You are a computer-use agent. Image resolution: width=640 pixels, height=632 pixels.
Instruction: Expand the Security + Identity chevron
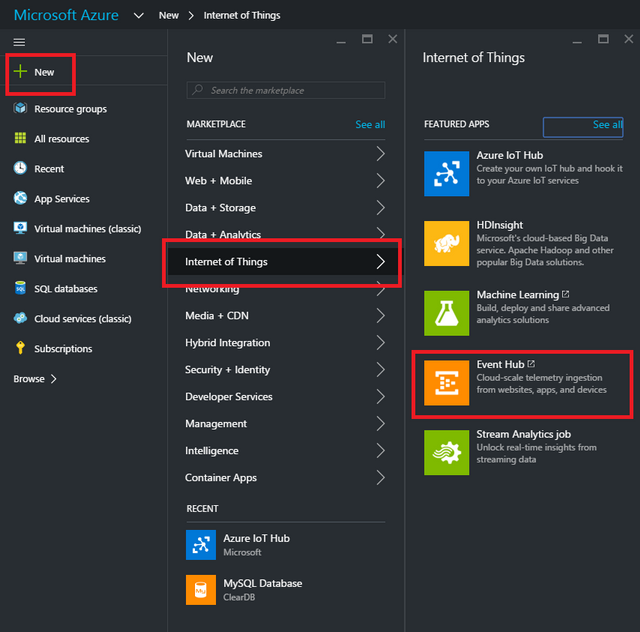(380, 369)
